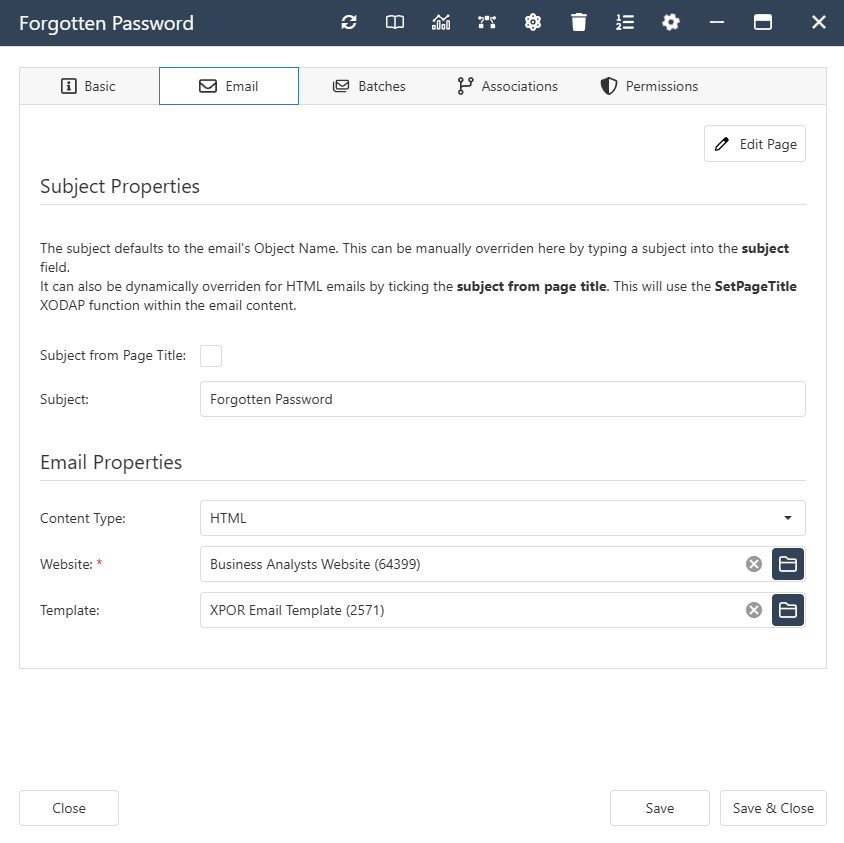Viewport: 844px width, 843px height.
Task: Open the numbered list icon
Action: tap(624, 22)
